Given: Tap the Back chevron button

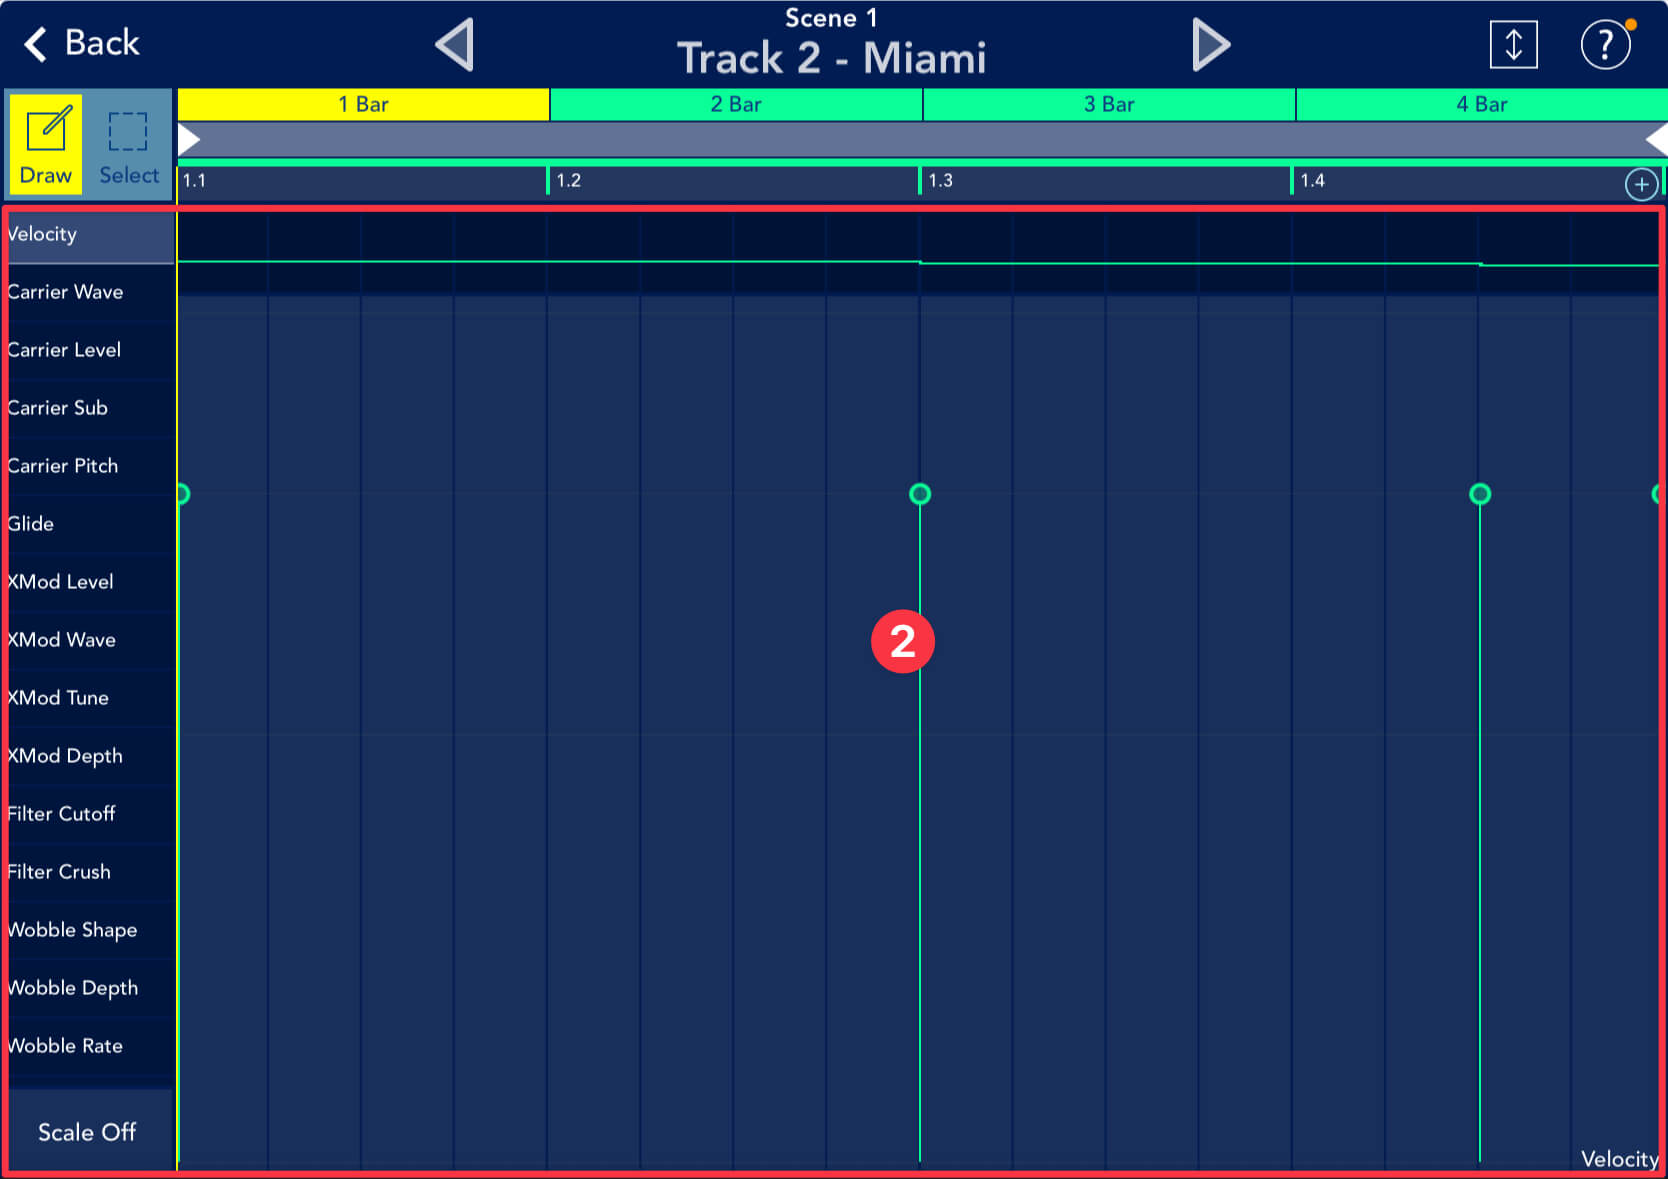Looking at the screenshot, I should point(82,44).
